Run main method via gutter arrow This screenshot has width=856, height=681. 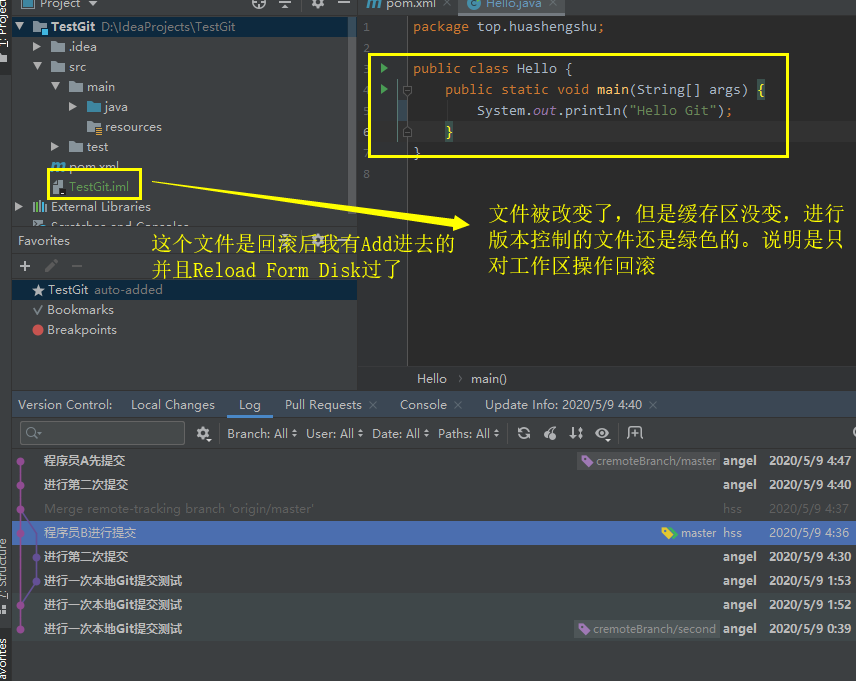tap(384, 88)
